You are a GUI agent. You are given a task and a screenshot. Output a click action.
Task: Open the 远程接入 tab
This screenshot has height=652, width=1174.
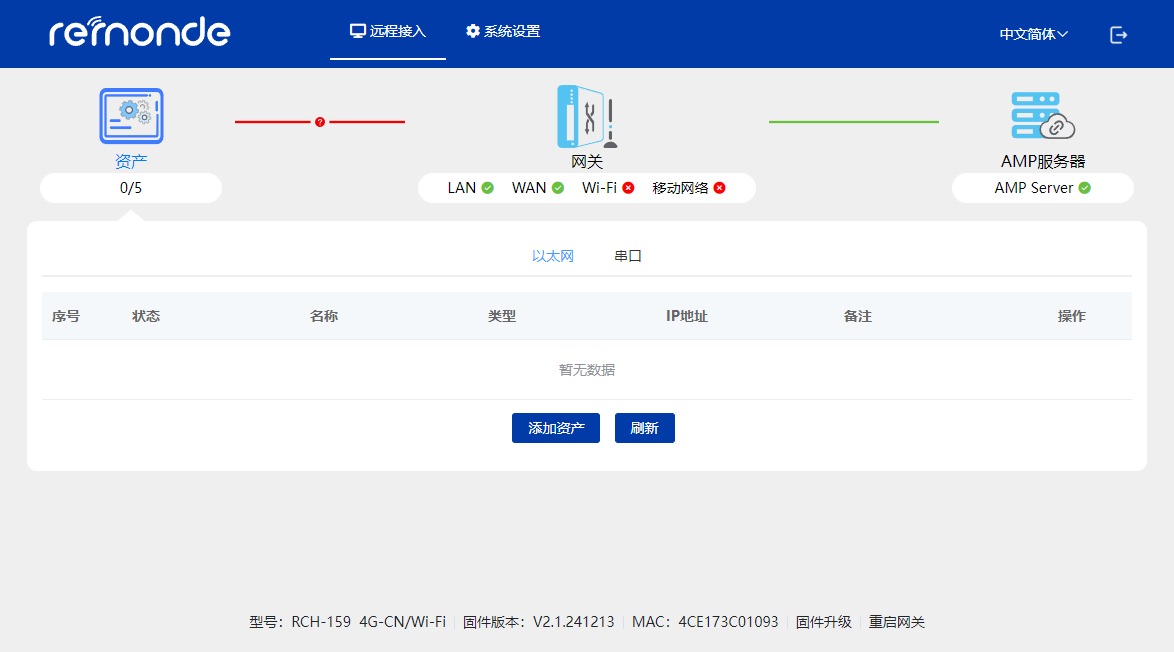(x=388, y=31)
